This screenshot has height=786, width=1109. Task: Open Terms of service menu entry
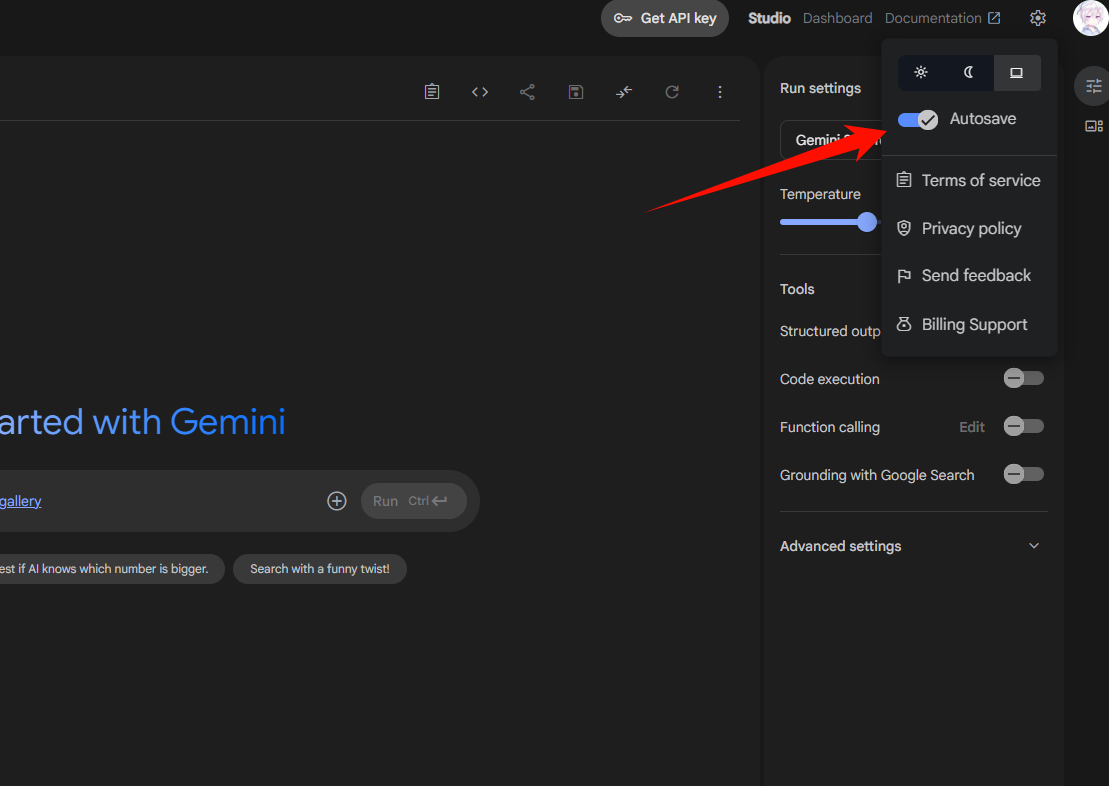(969, 180)
